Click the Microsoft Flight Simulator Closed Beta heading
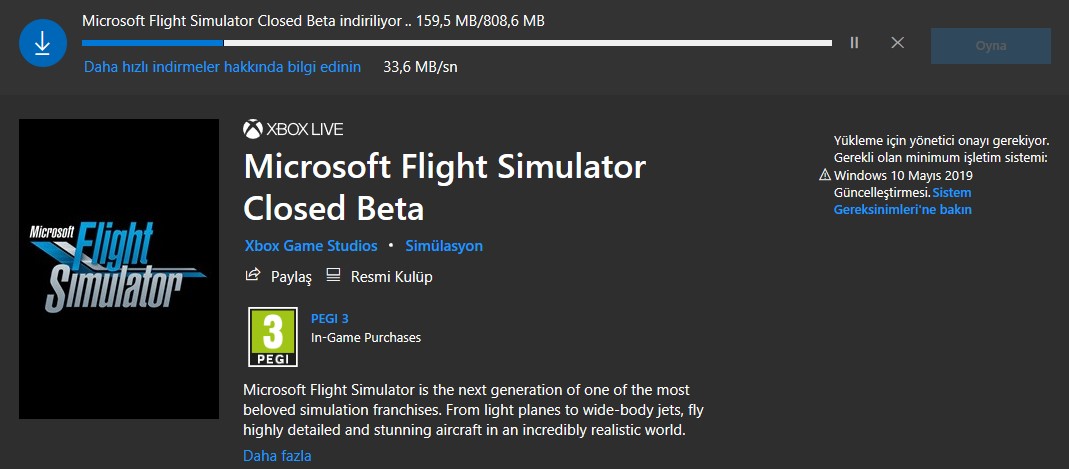1069x469 pixels. click(x=445, y=187)
